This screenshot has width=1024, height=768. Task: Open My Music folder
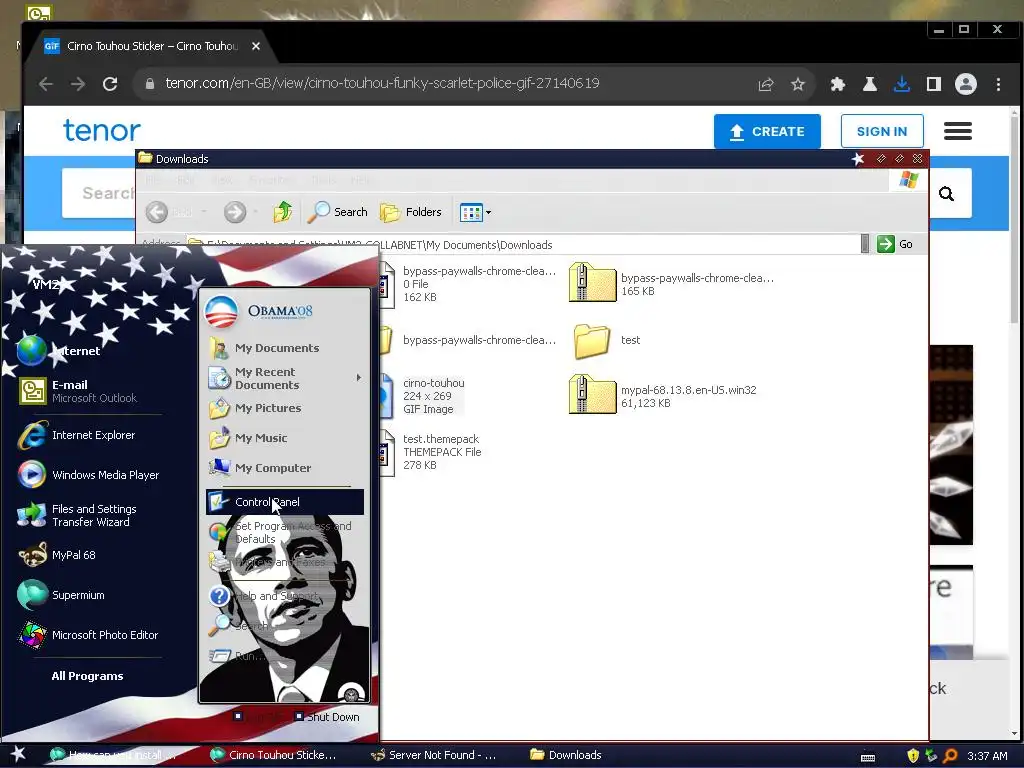point(248,438)
